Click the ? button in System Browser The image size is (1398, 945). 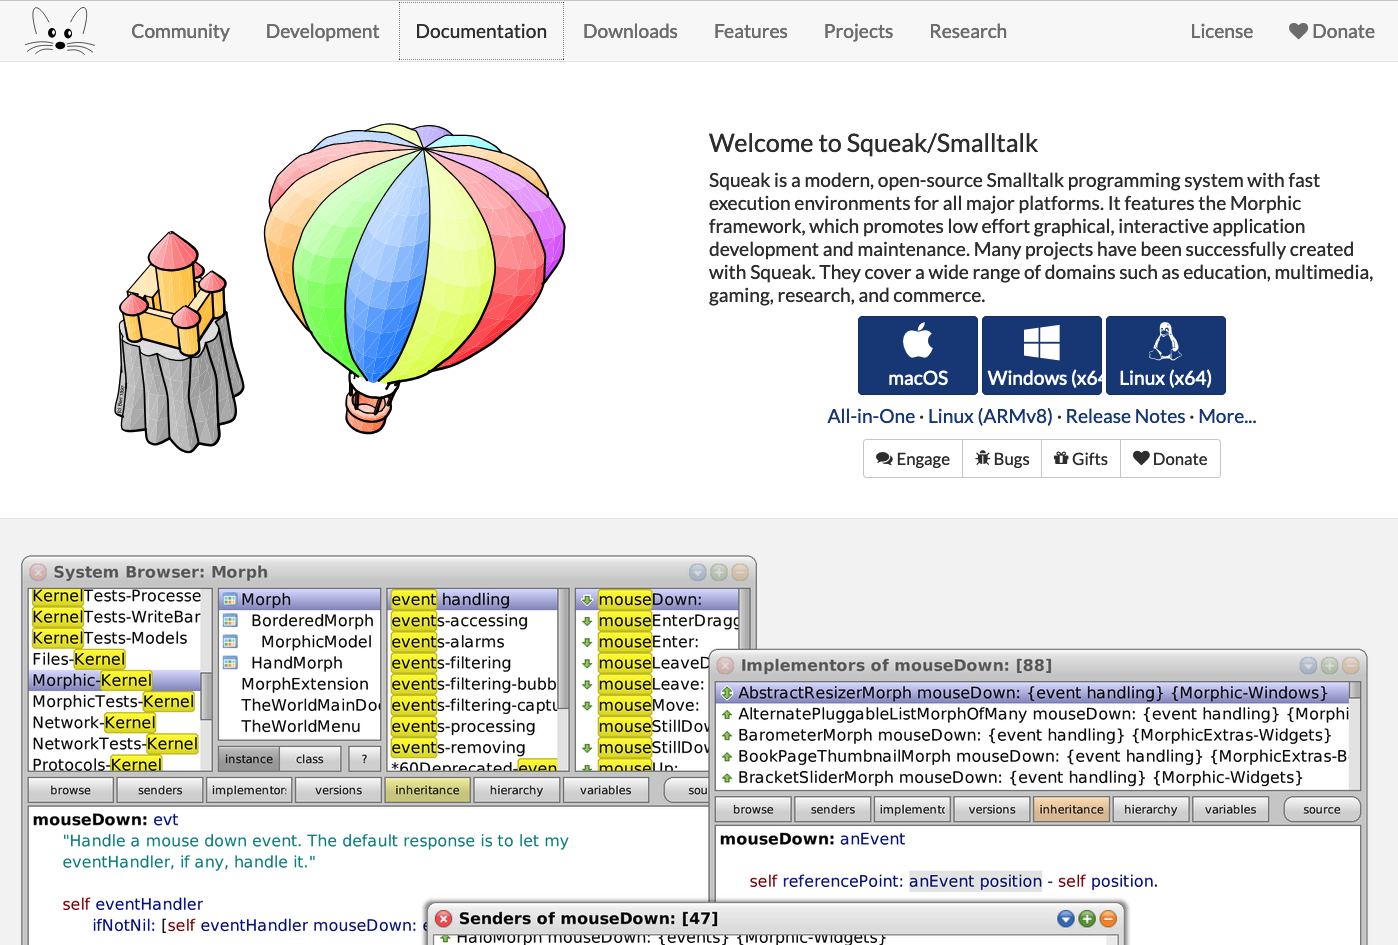(x=364, y=759)
